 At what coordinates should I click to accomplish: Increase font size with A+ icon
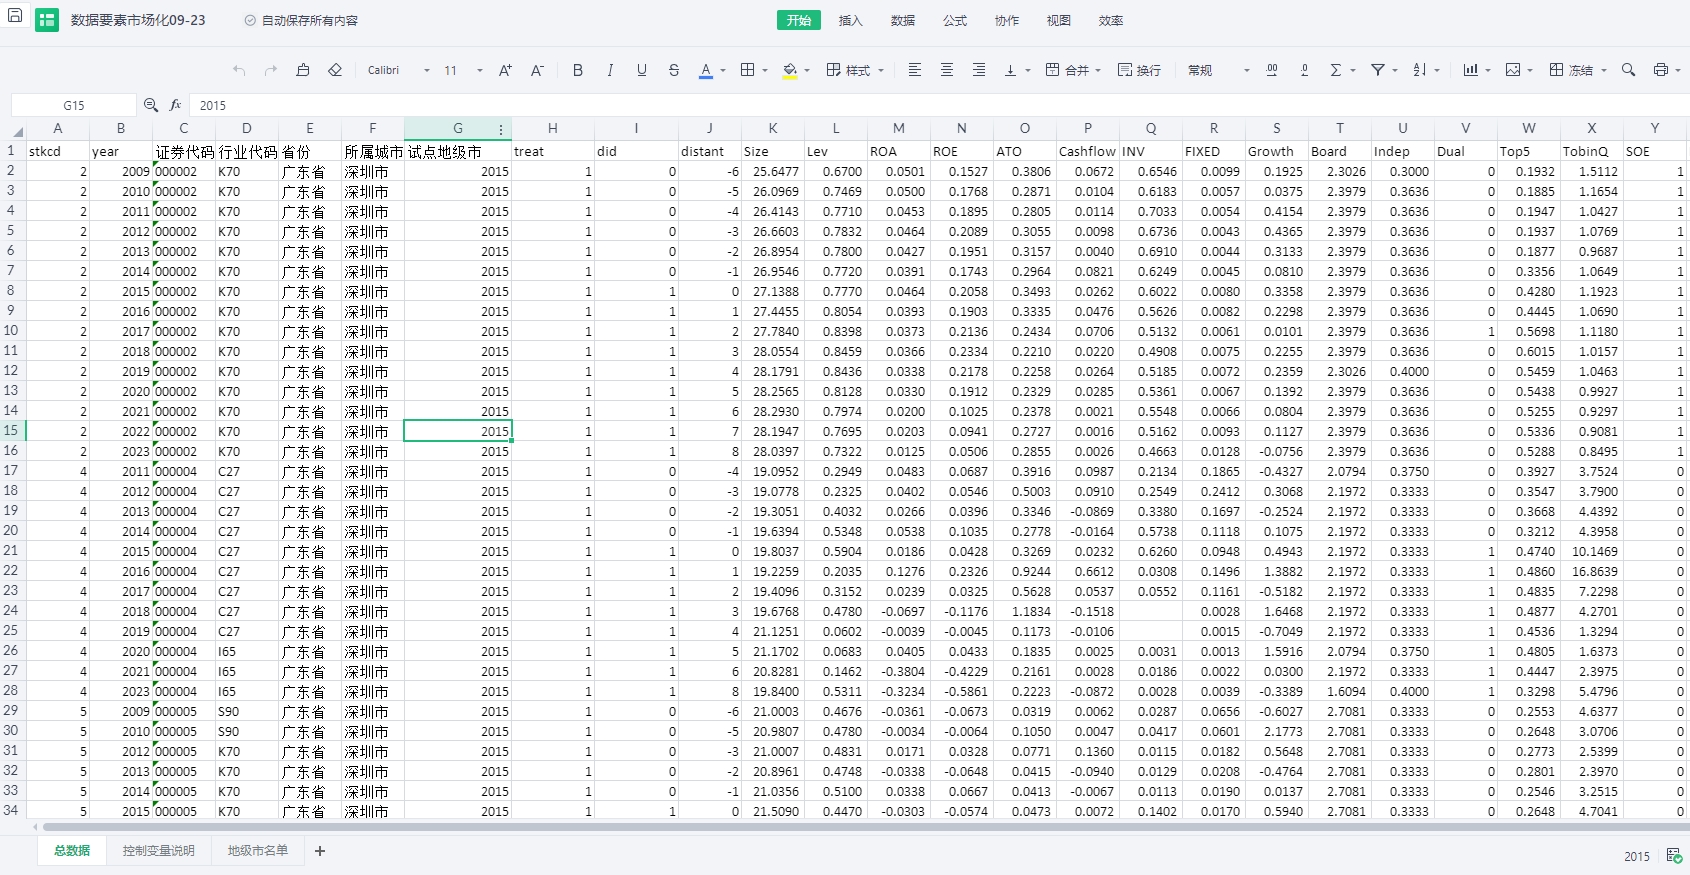tap(505, 70)
